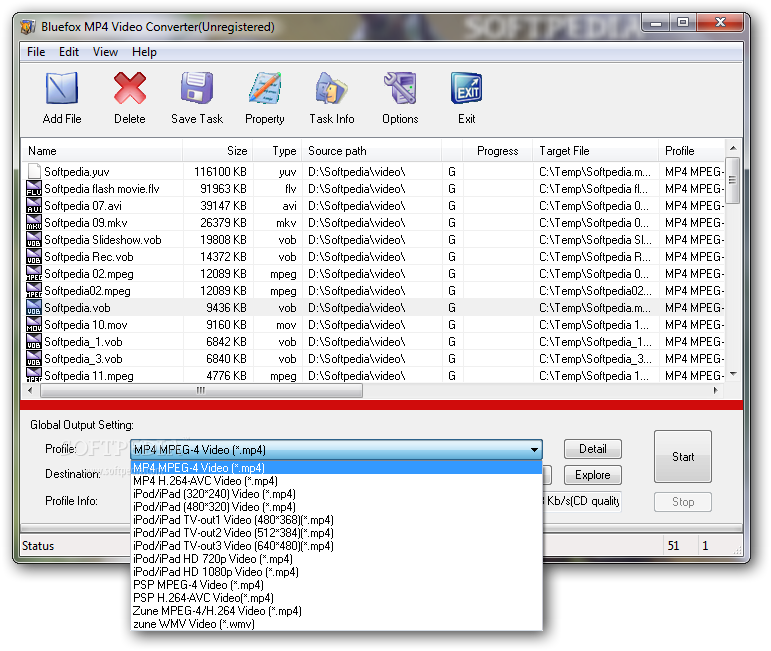Viewport: 771px width, 651px height.
Task: Select the MOV icon of Softpedia 10.mov
Action: [x=34, y=325]
